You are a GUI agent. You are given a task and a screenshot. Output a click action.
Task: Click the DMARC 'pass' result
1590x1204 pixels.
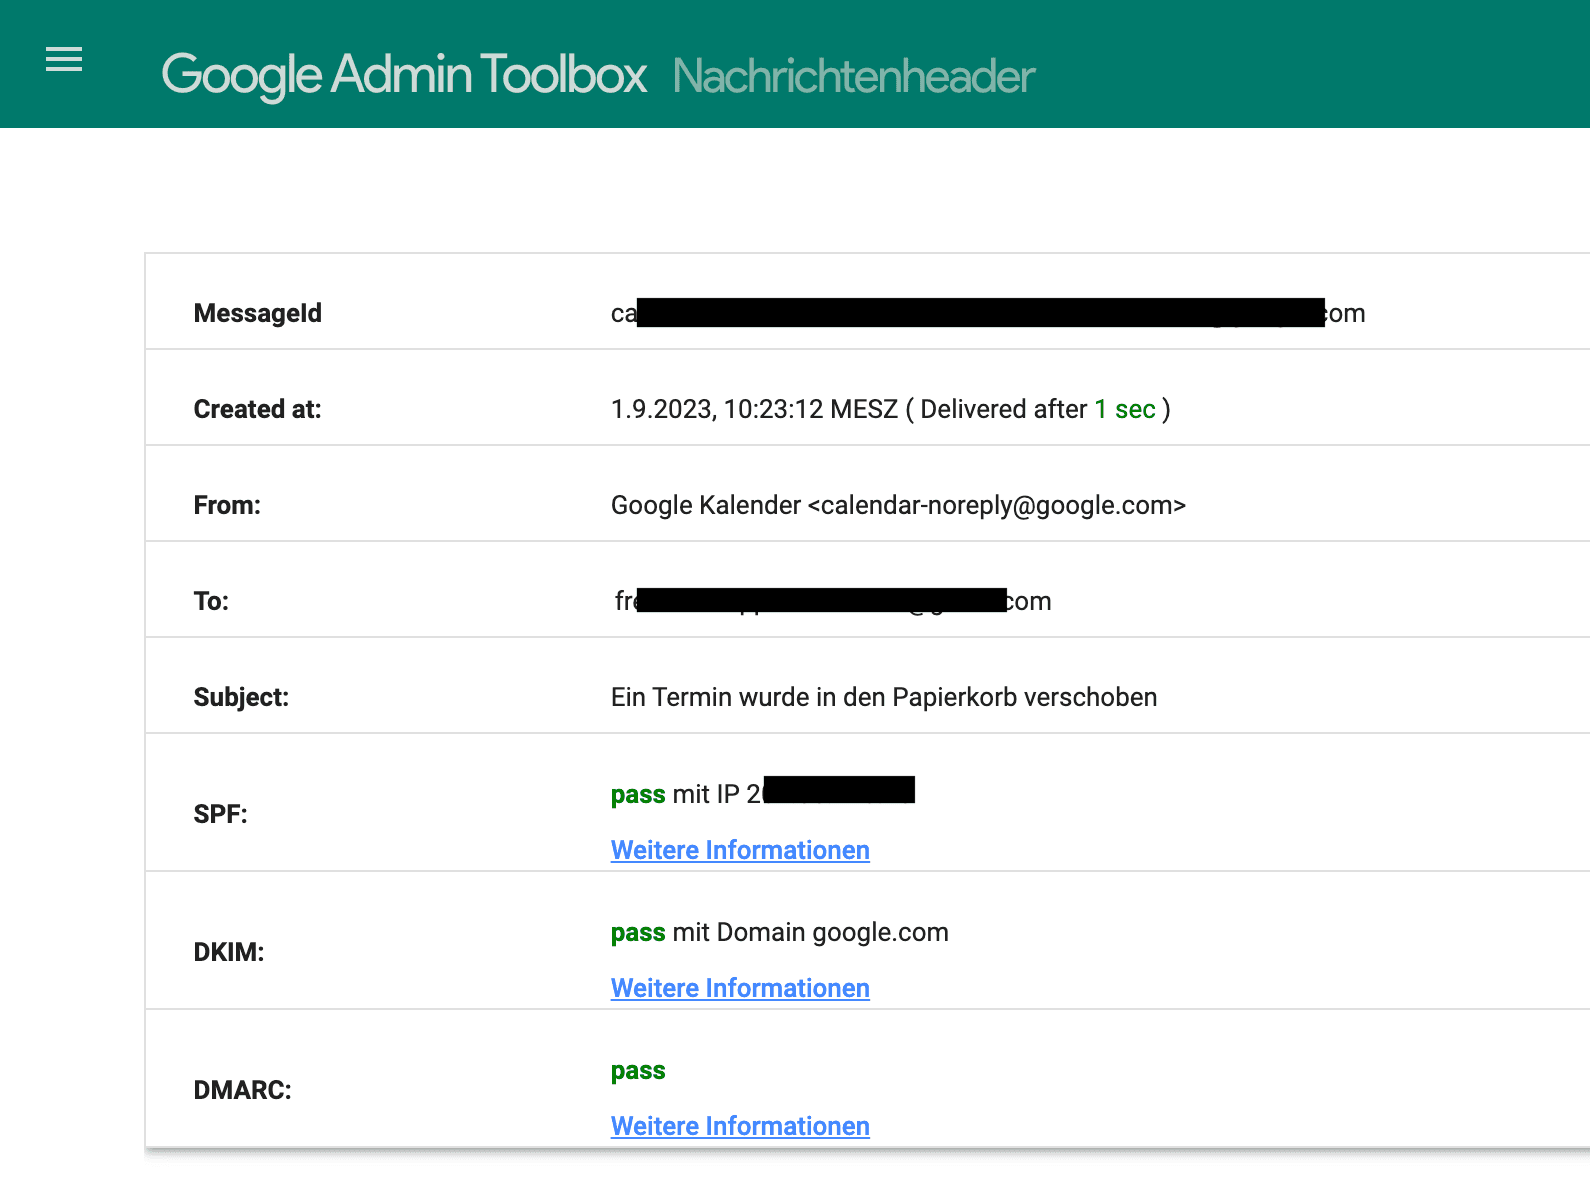tap(638, 1071)
